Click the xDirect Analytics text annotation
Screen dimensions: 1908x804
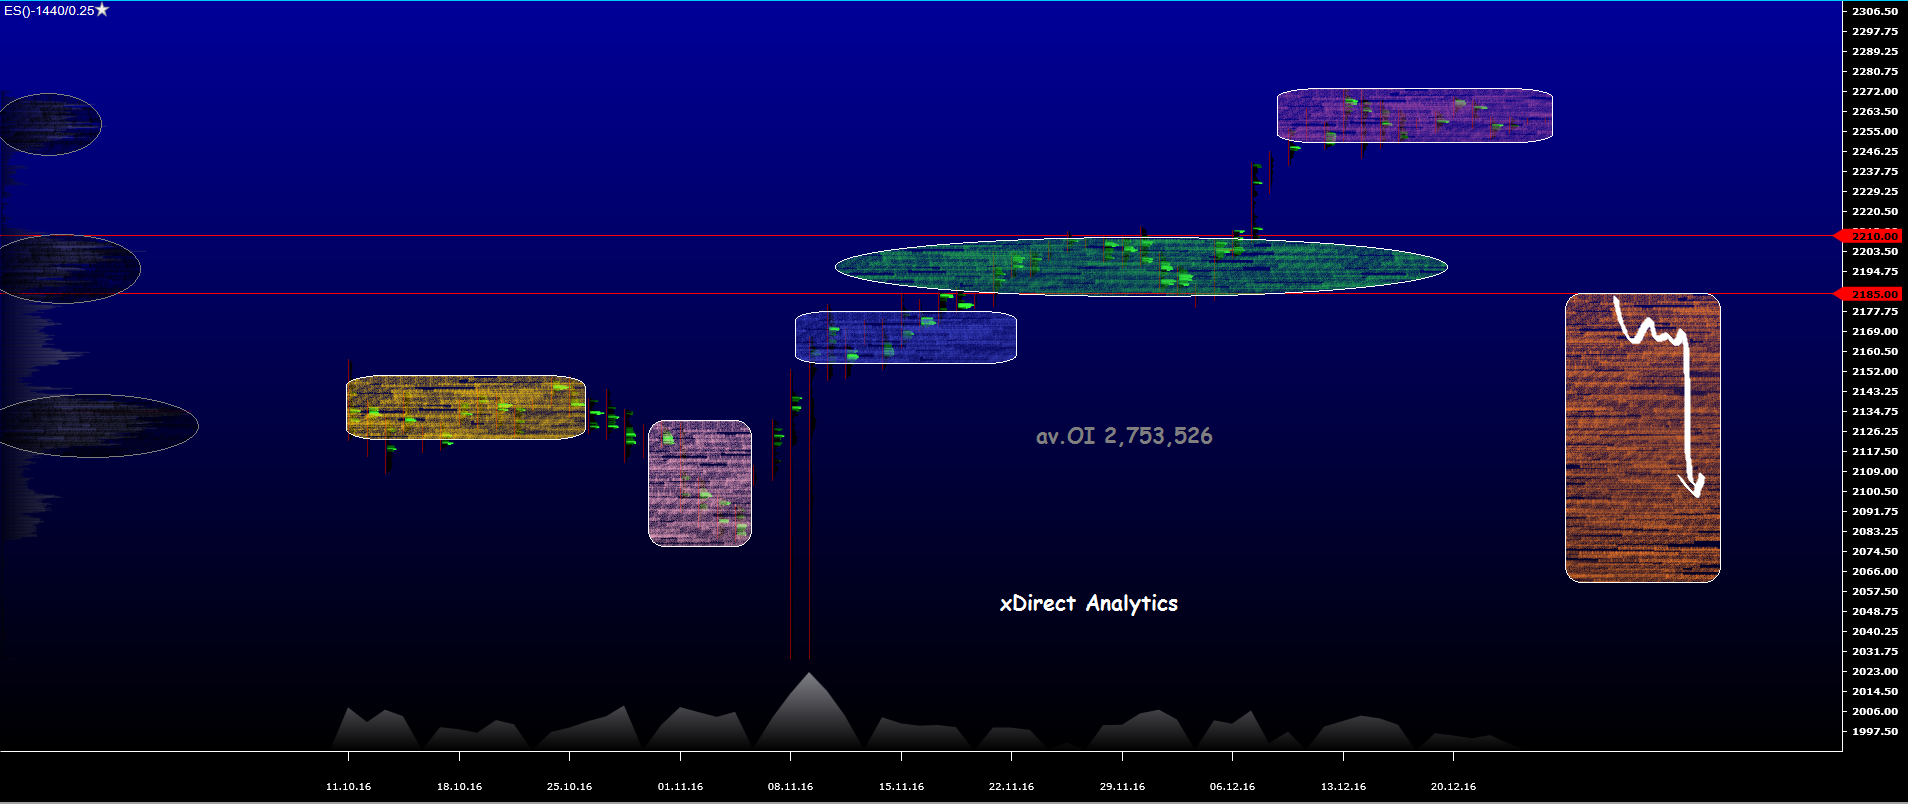pyautogui.click(x=1088, y=603)
